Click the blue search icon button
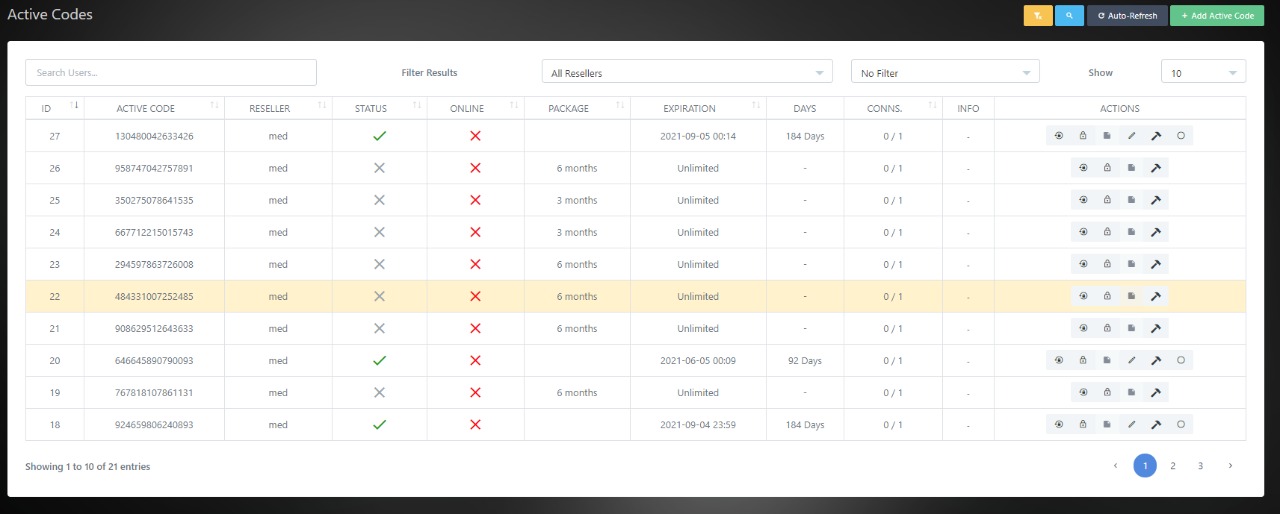The width and height of the screenshot is (1280, 514). click(x=1069, y=16)
